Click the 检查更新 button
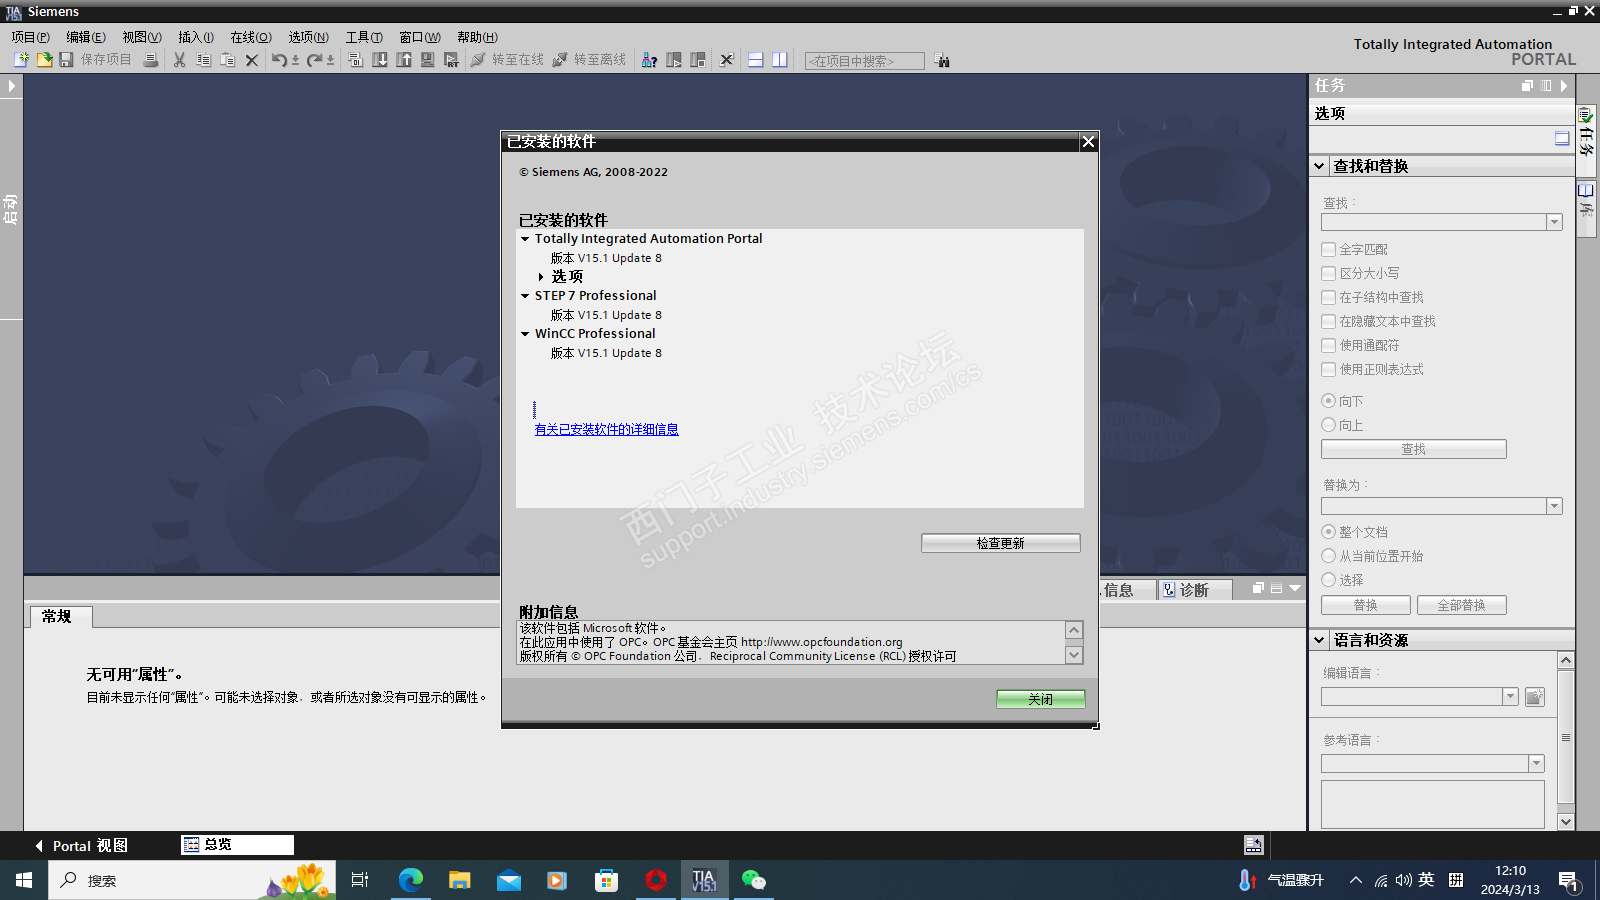Viewport: 1600px width, 900px height. pos(1001,543)
